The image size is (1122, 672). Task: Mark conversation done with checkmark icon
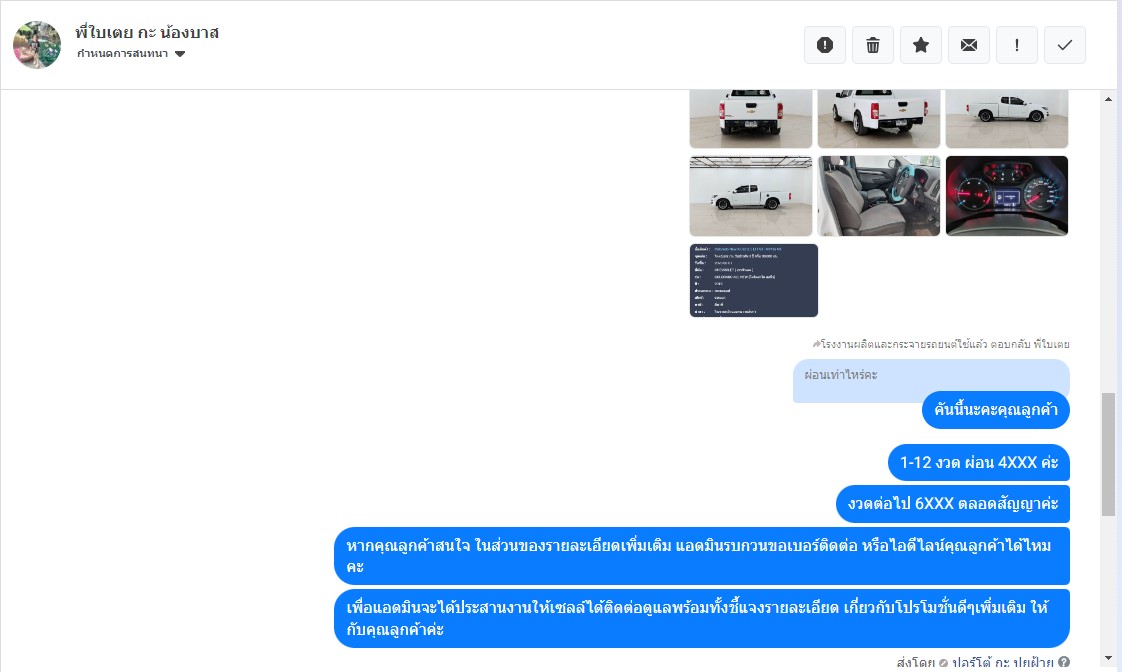tap(1064, 45)
